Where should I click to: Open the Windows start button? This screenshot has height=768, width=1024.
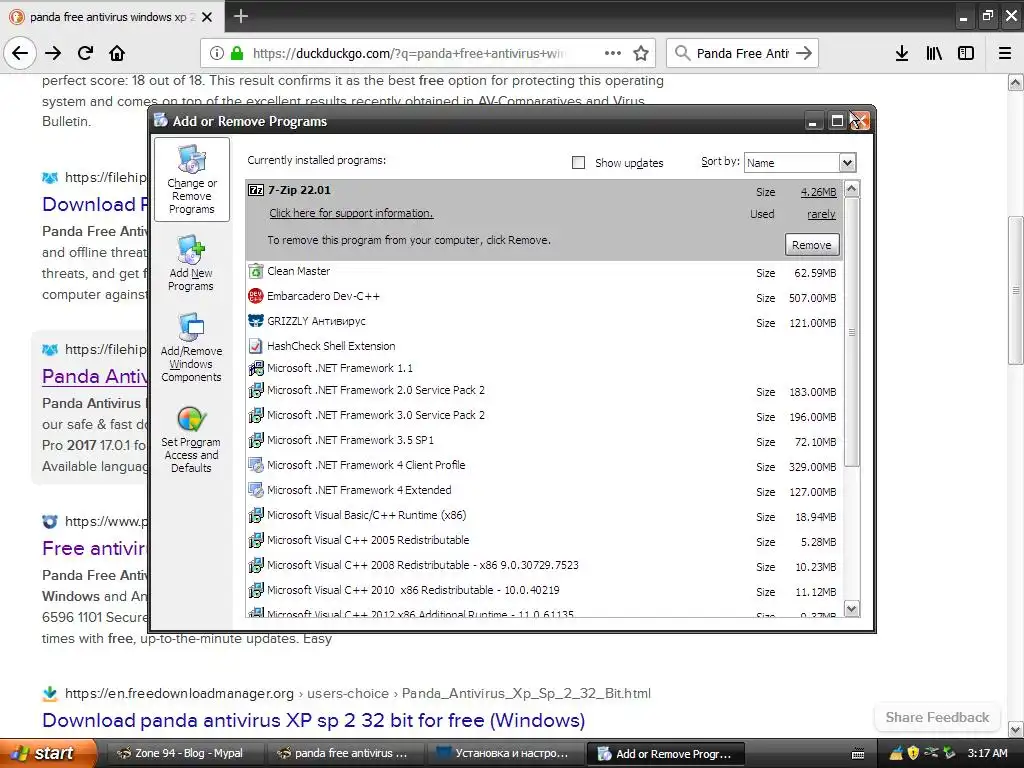(48, 754)
